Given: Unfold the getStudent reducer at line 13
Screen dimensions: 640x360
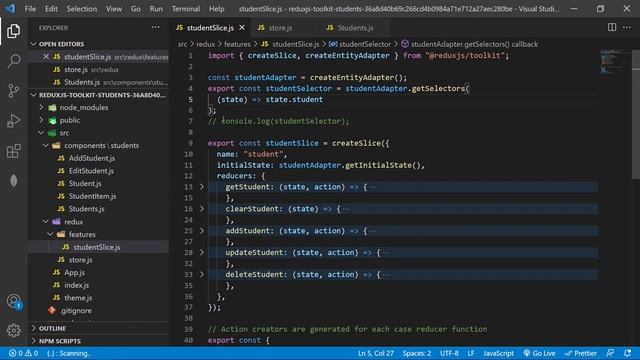Looking at the screenshot, I should [x=202, y=187].
